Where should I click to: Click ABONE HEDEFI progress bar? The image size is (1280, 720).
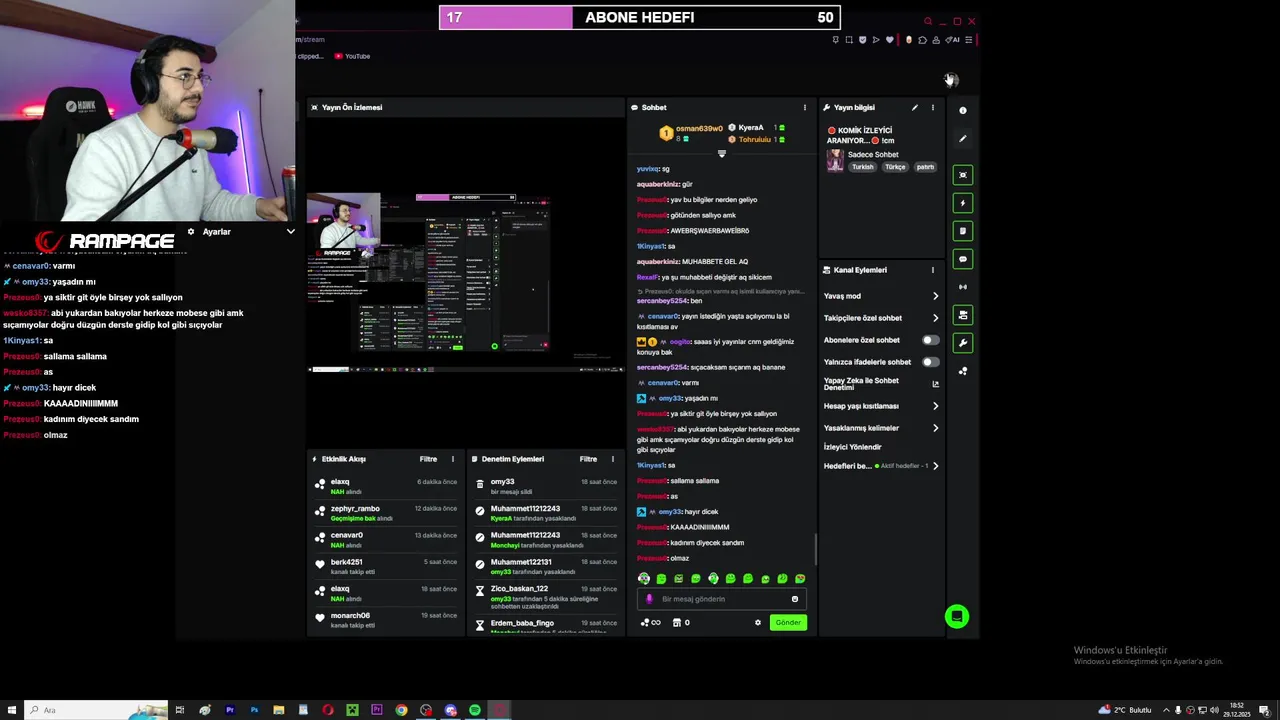(640, 17)
